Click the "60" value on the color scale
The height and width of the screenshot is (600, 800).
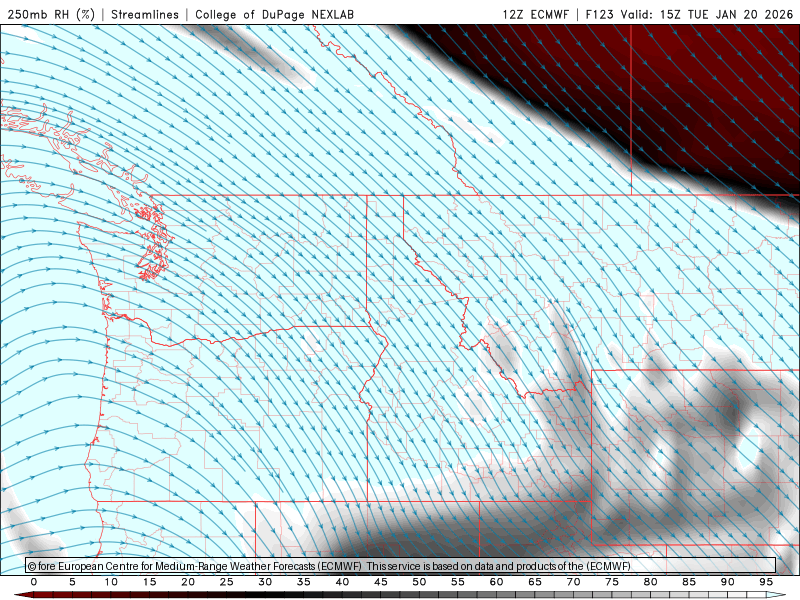[x=496, y=582]
